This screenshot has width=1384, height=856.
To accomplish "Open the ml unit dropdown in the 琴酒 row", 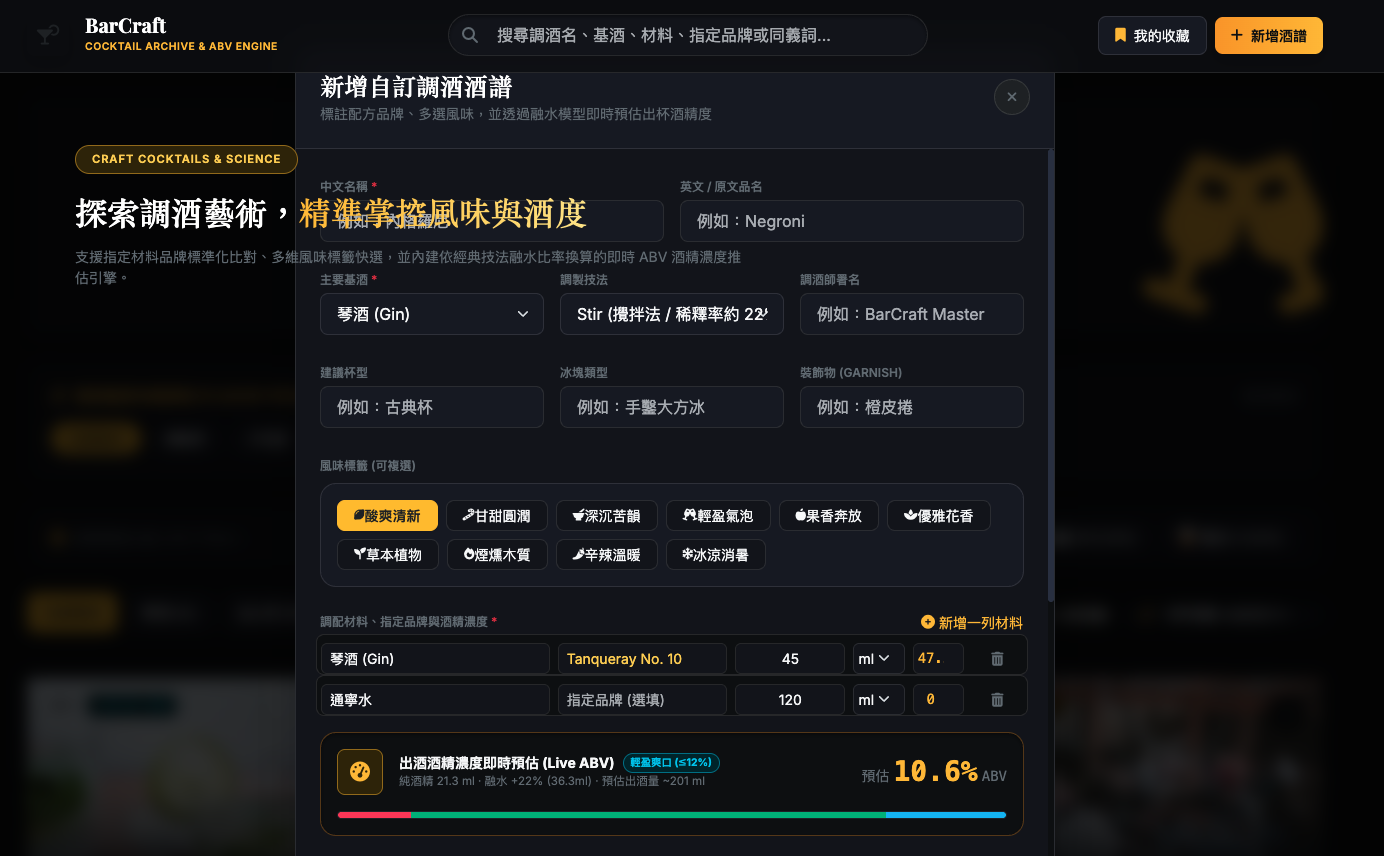I will coord(879,659).
